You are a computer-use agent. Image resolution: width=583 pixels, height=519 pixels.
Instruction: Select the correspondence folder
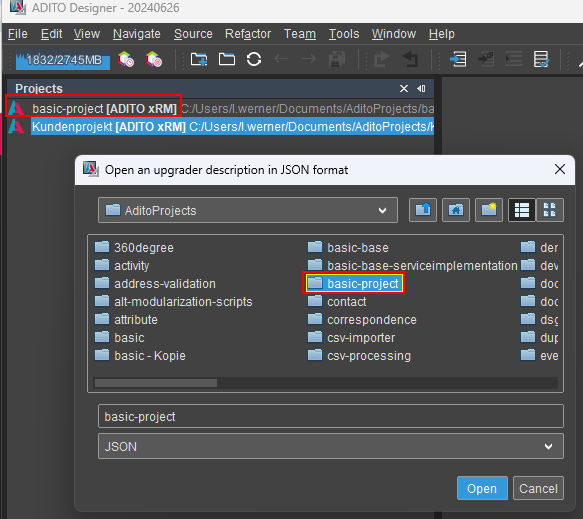(362, 320)
